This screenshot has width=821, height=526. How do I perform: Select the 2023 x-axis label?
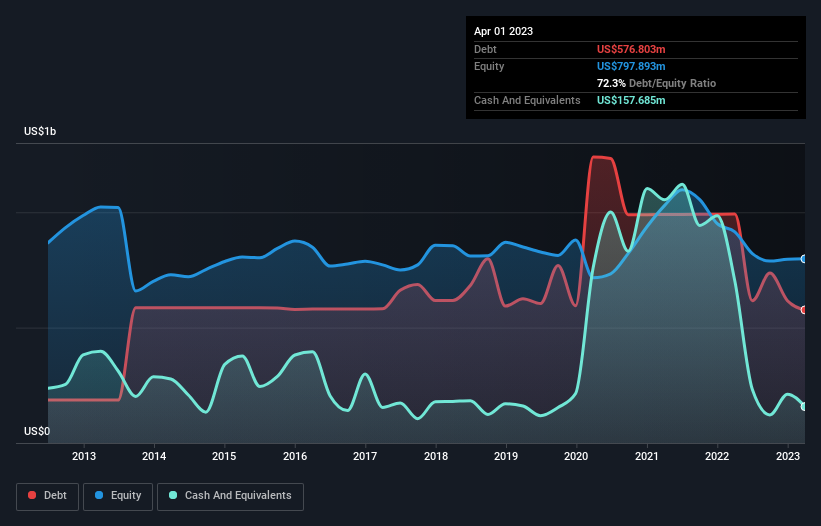[x=787, y=456]
